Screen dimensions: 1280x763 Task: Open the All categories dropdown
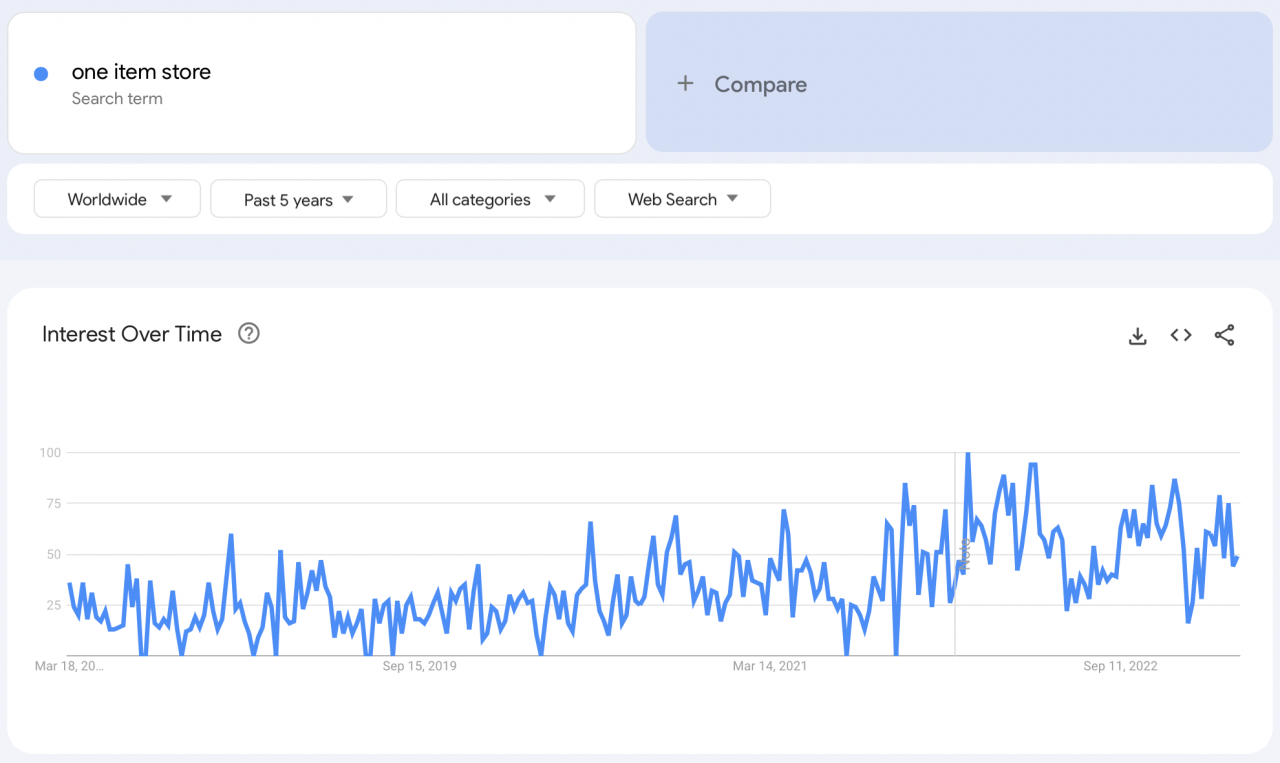[x=489, y=198]
